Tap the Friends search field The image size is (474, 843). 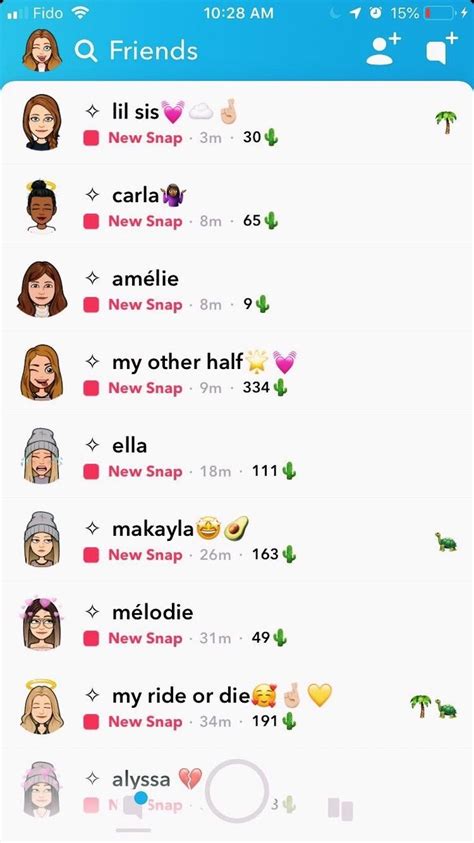pos(137,51)
